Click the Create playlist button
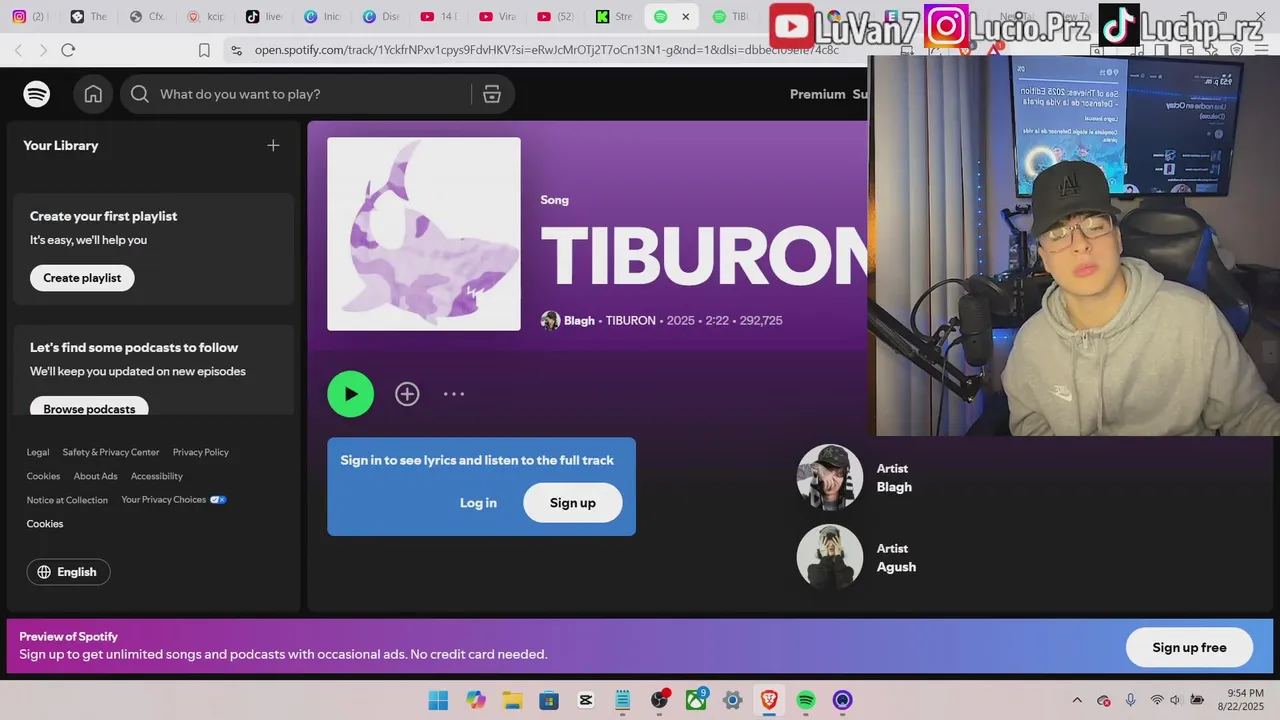This screenshot has height=720, width=1280. [82, 278]
